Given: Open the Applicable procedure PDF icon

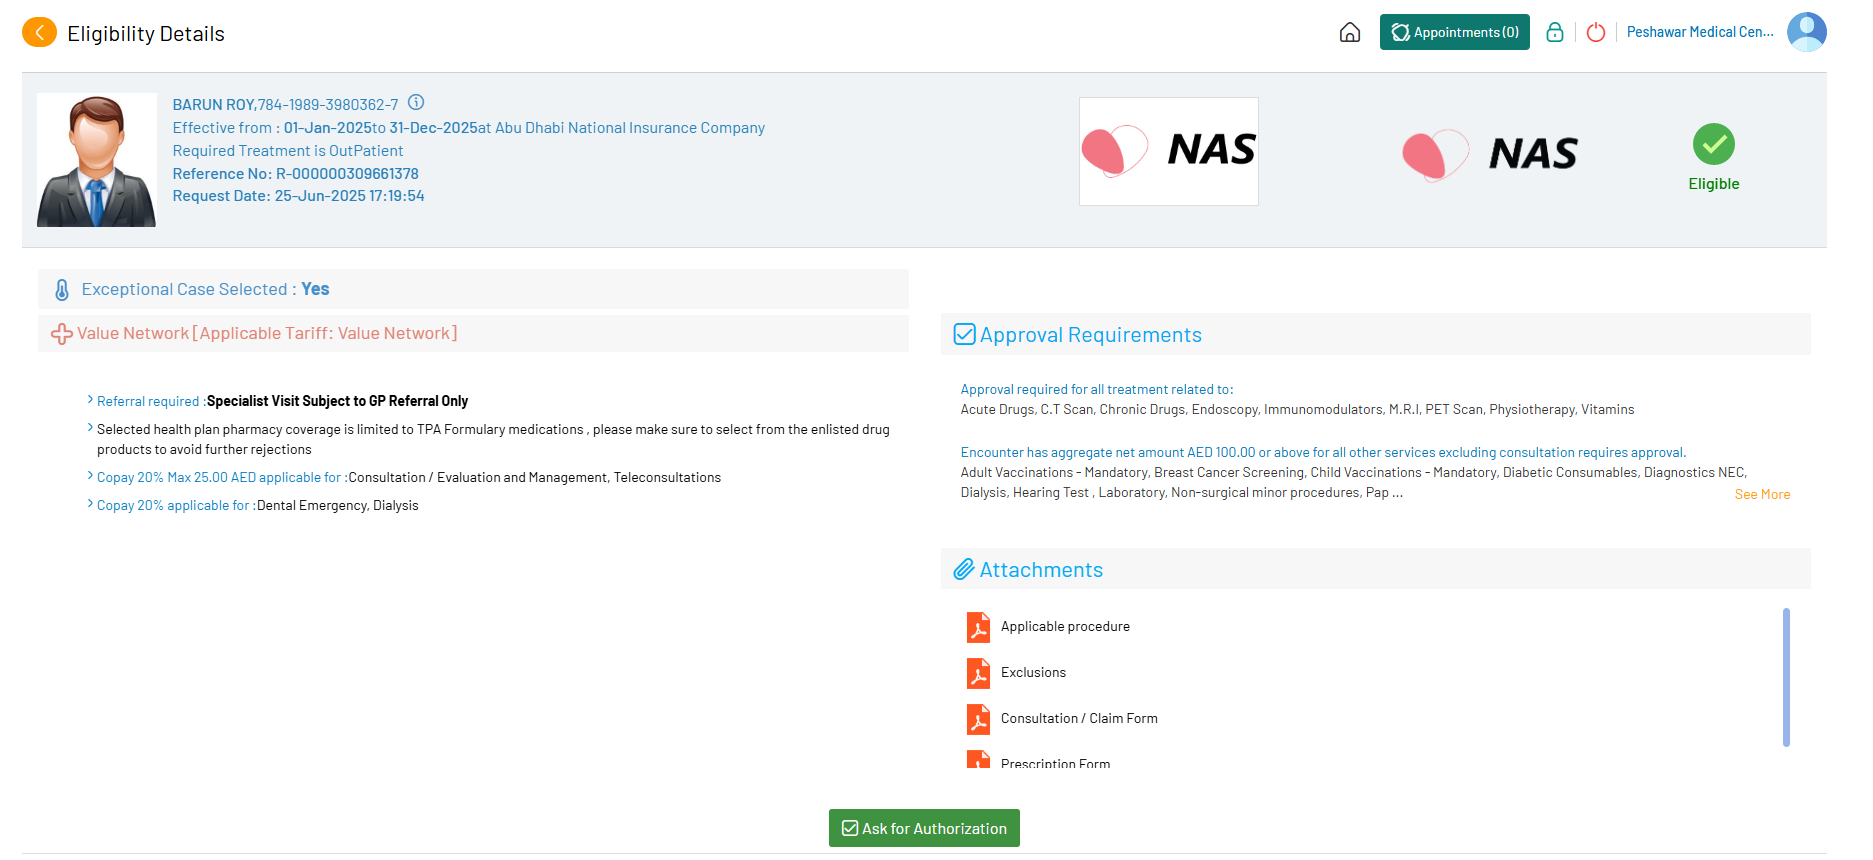Looking at the screenshot, I should 978,627.
